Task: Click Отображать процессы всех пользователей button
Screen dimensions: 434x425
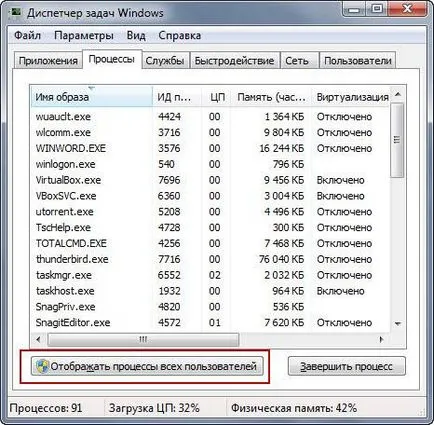Action: [x=147, y=366]
